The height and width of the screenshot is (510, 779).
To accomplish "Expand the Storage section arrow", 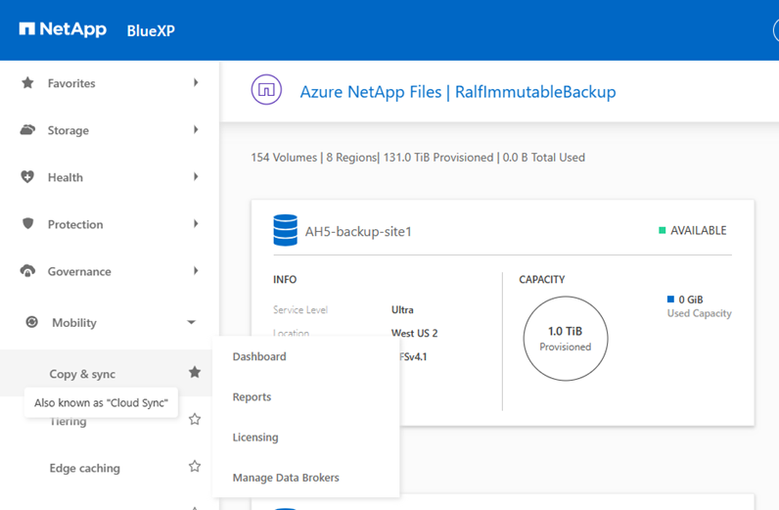I will pos(196,130).
